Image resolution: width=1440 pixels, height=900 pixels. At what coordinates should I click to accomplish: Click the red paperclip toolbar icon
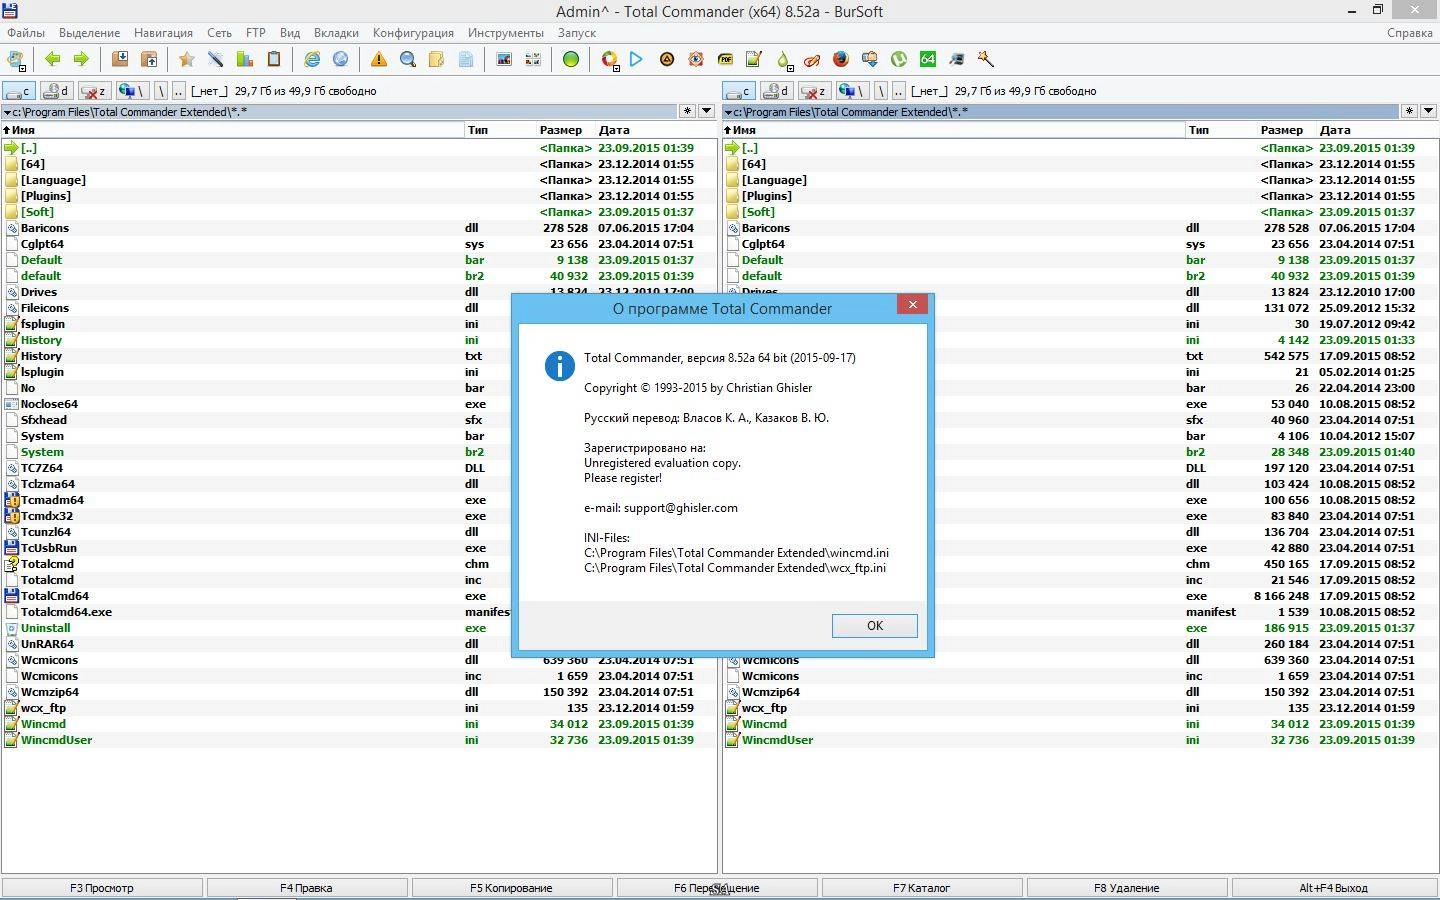812,59
